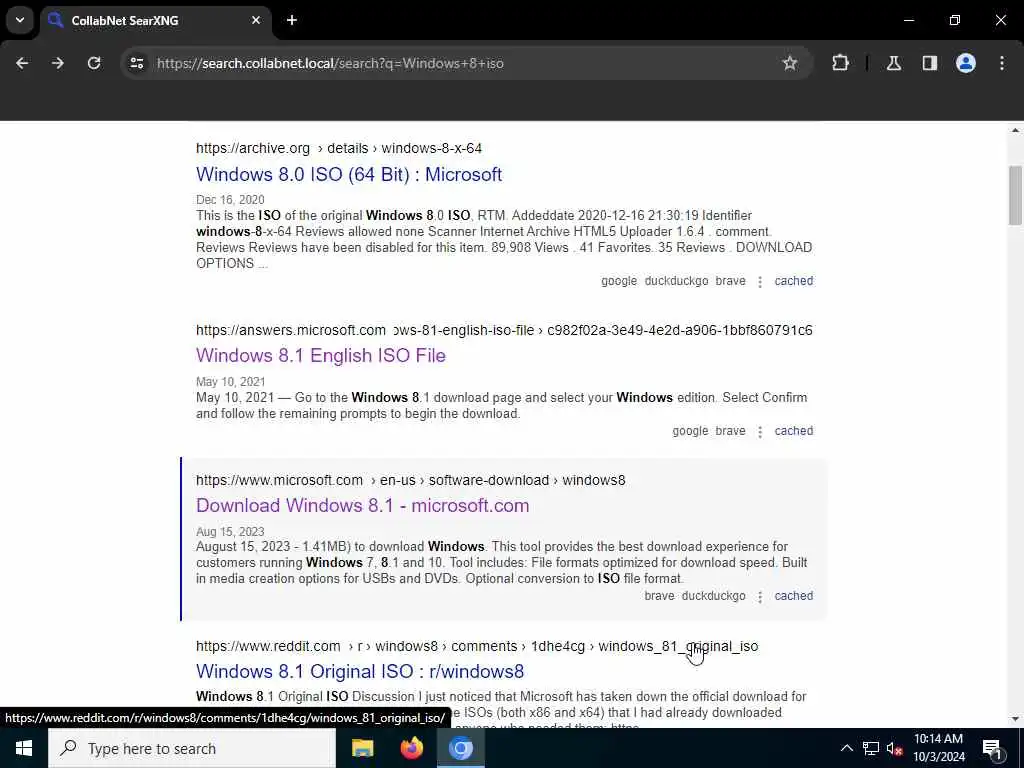This screenshot has height=768, width=1024.
Task: Go forward to the next page
Action: 58,63
